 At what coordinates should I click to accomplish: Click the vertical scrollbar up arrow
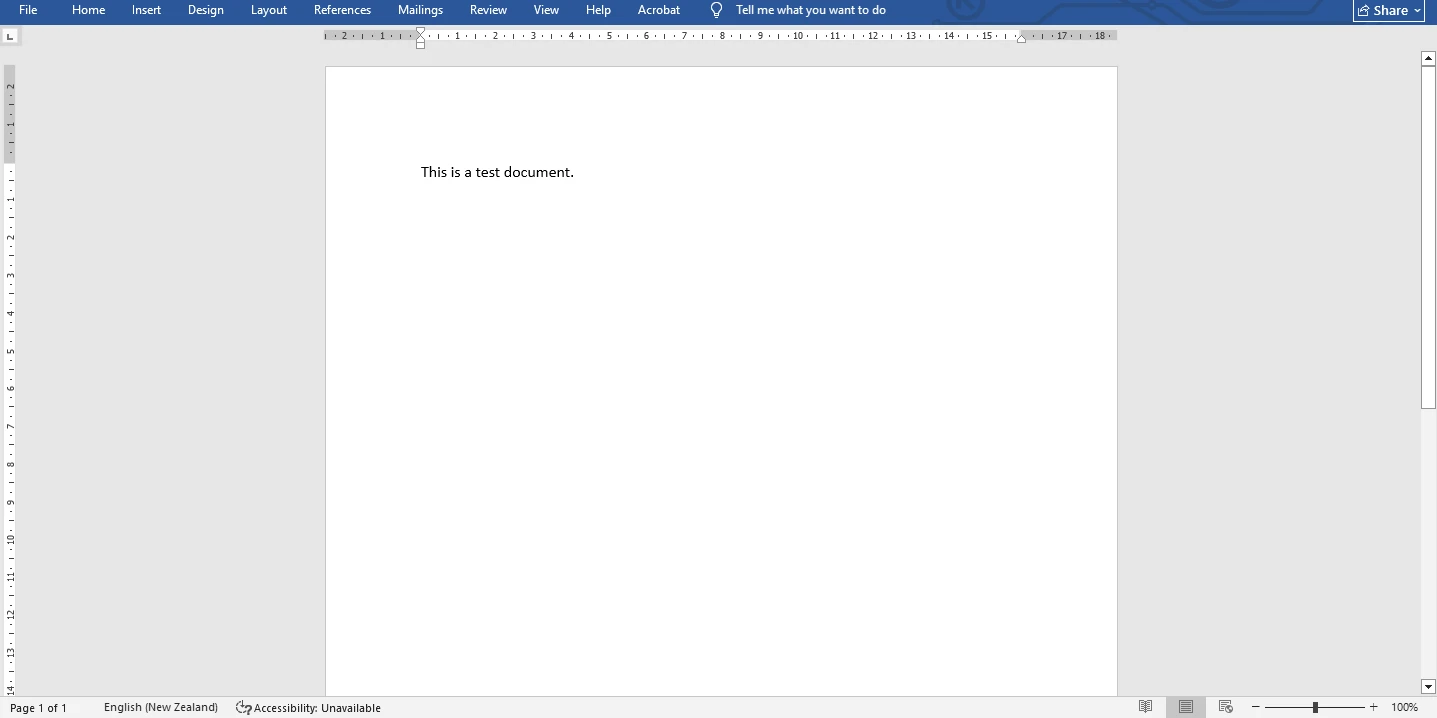(x=1428, y=58)
